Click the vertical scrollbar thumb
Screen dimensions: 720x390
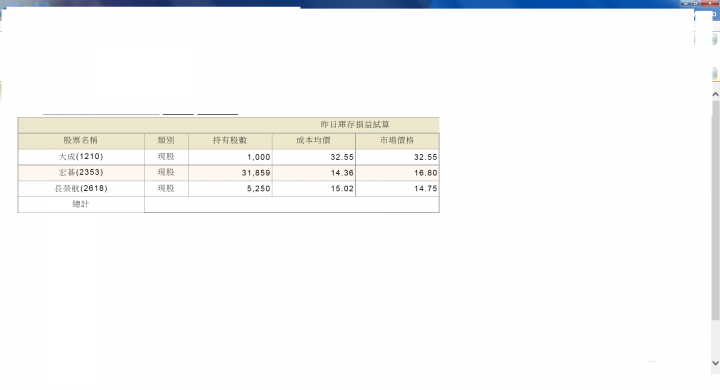click(715, 210)
